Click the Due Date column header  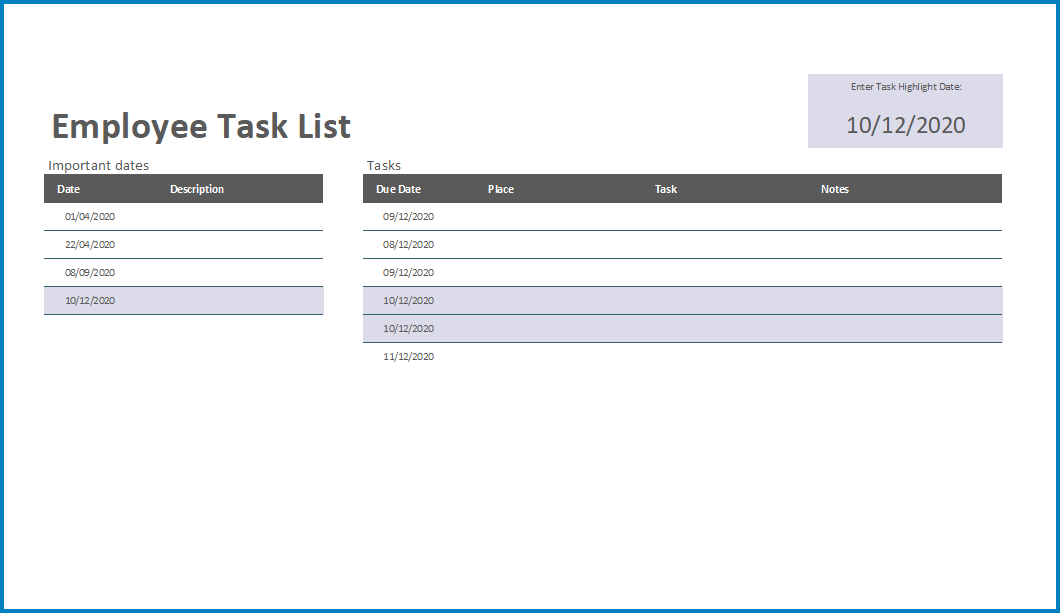[x=398, y=188]
